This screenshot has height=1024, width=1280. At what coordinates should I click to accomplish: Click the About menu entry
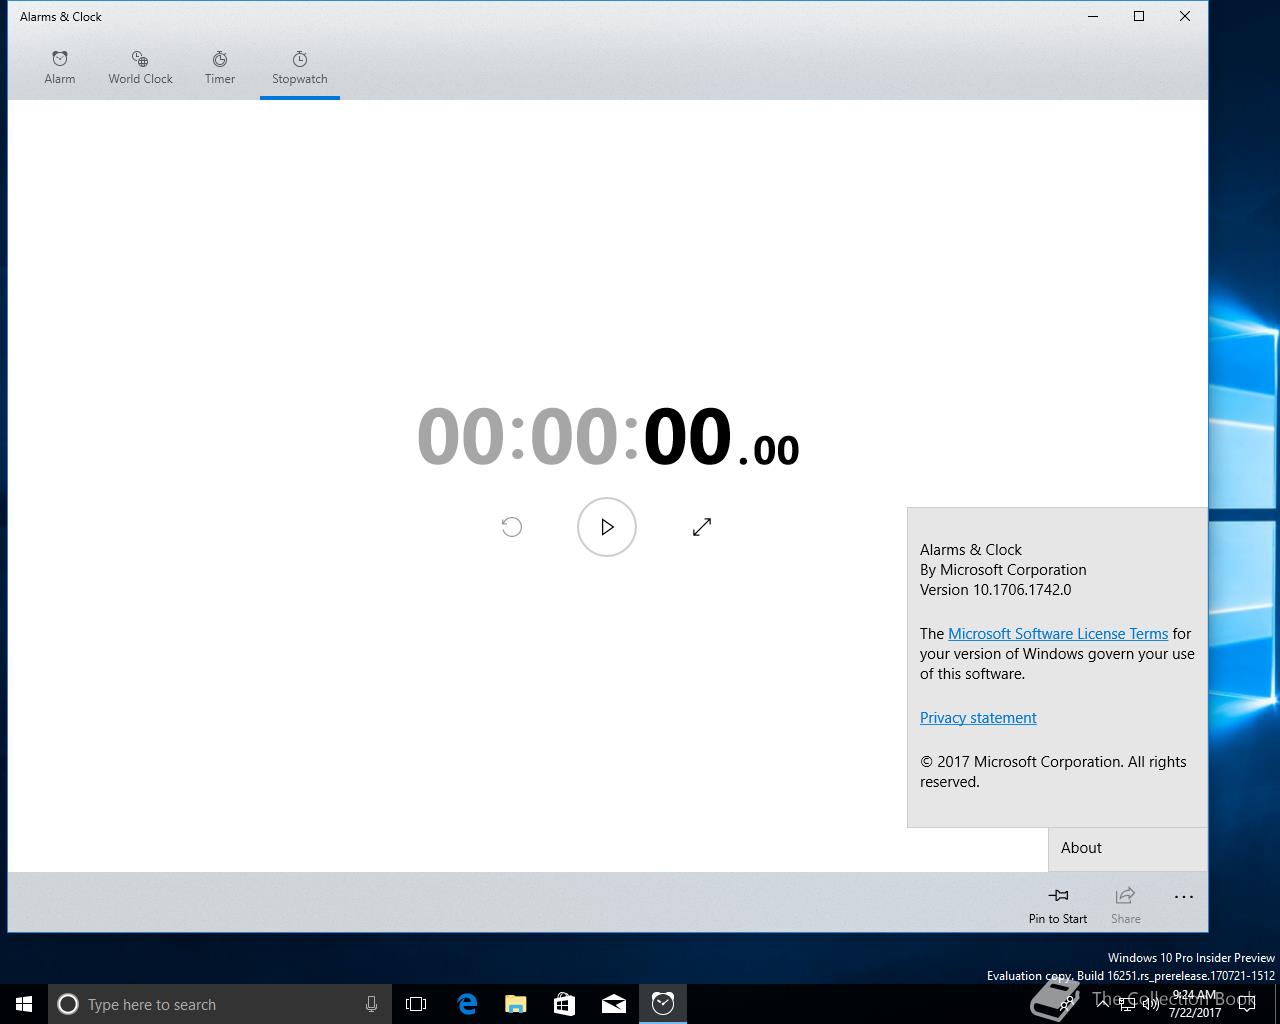coord(1128,848)
